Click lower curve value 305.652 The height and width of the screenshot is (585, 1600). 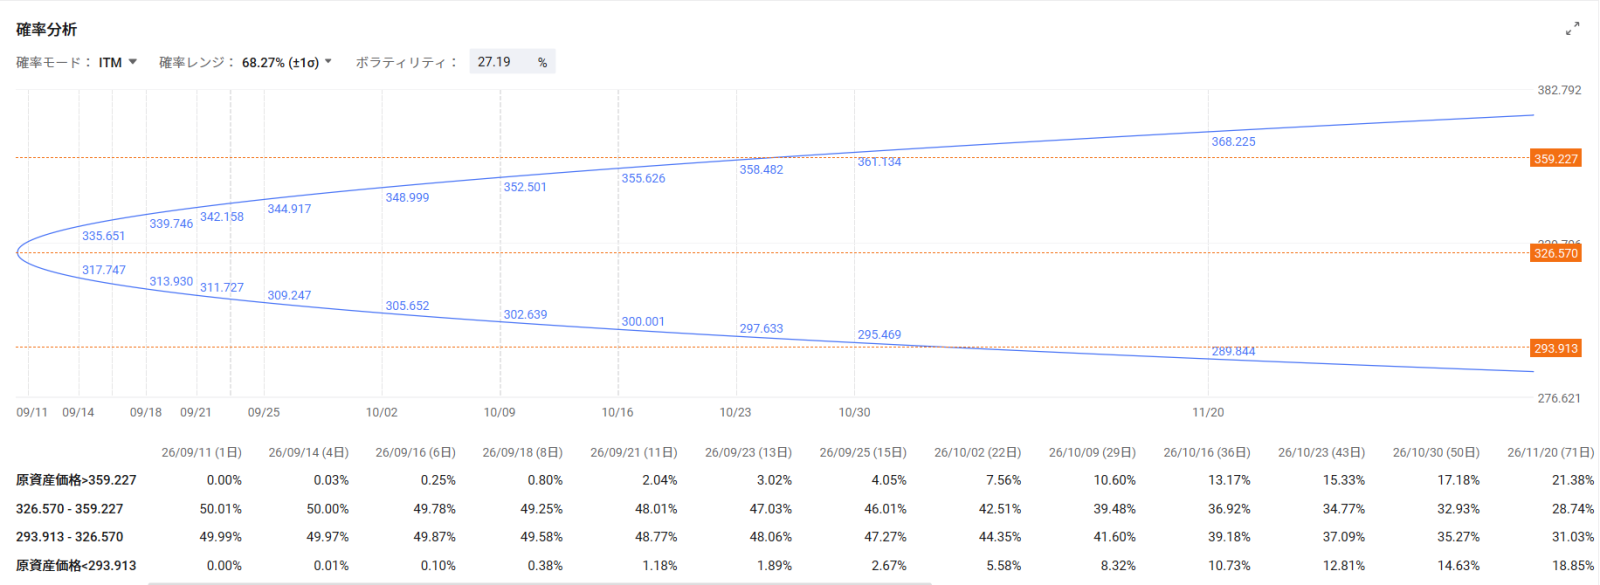click(x=407, y=306)
